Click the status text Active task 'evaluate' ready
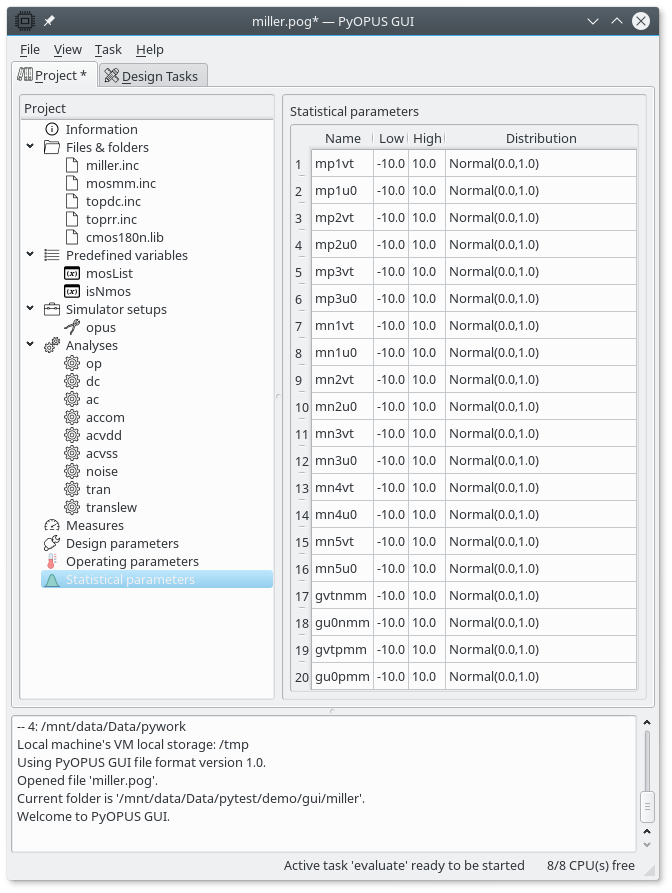This screenshot has width=672, height=893. coord(404,866)
